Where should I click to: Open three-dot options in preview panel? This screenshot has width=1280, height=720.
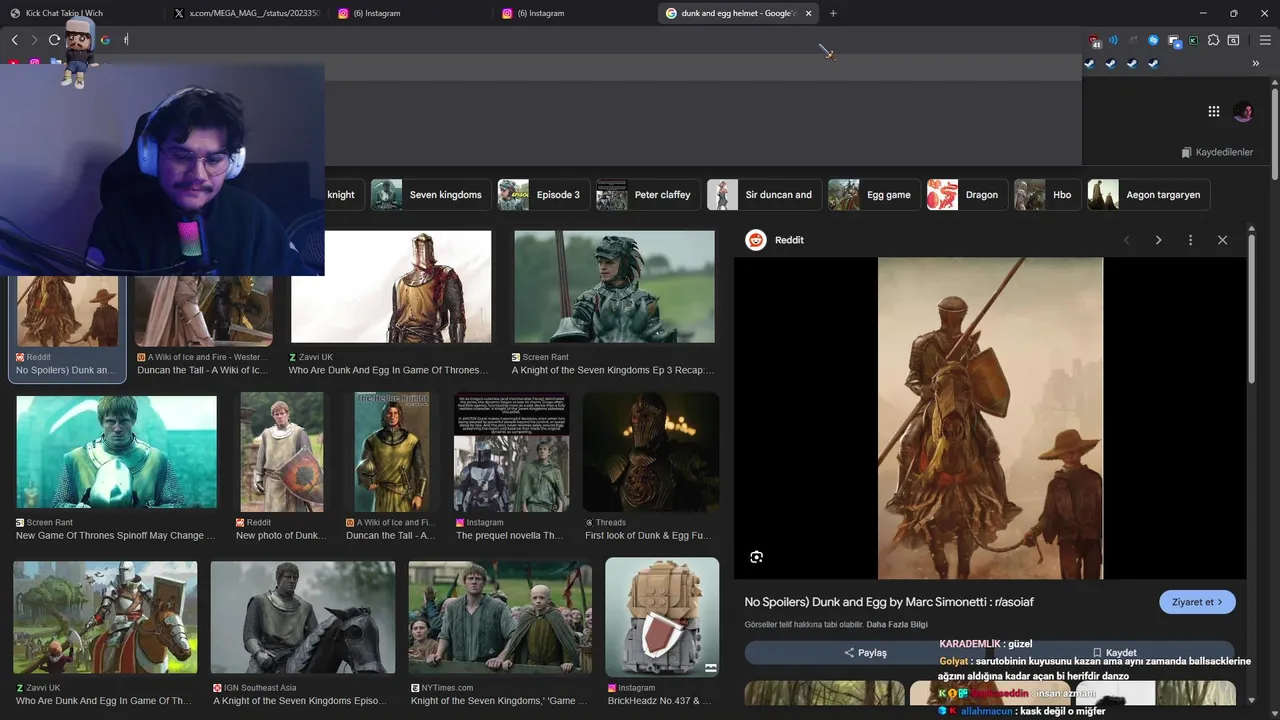coord(1190,240)
